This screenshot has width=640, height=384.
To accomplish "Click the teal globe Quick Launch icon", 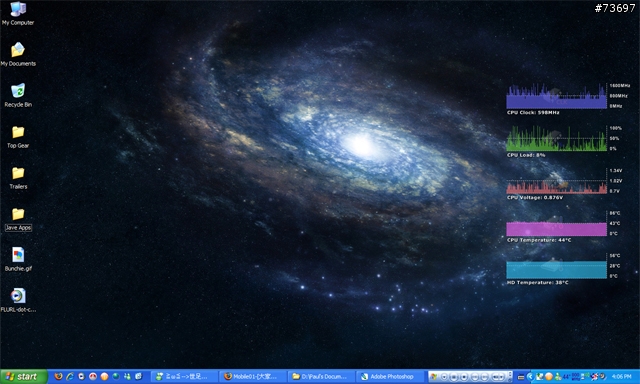I will (x=116, y=376).
